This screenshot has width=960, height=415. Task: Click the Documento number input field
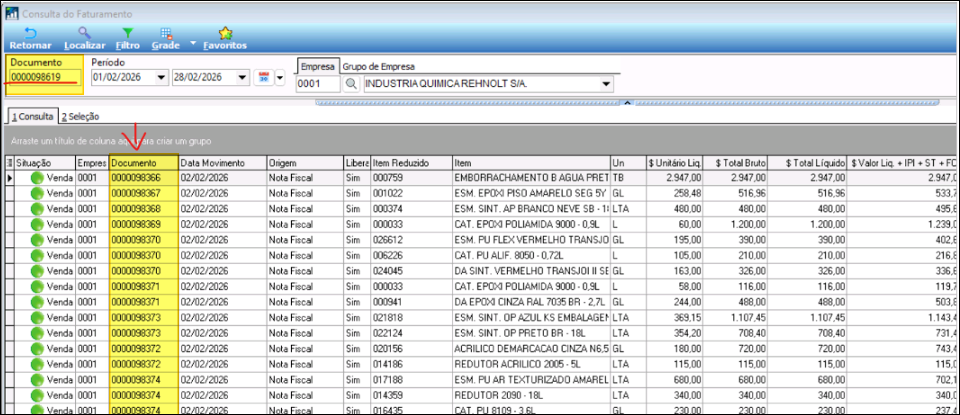45,77
